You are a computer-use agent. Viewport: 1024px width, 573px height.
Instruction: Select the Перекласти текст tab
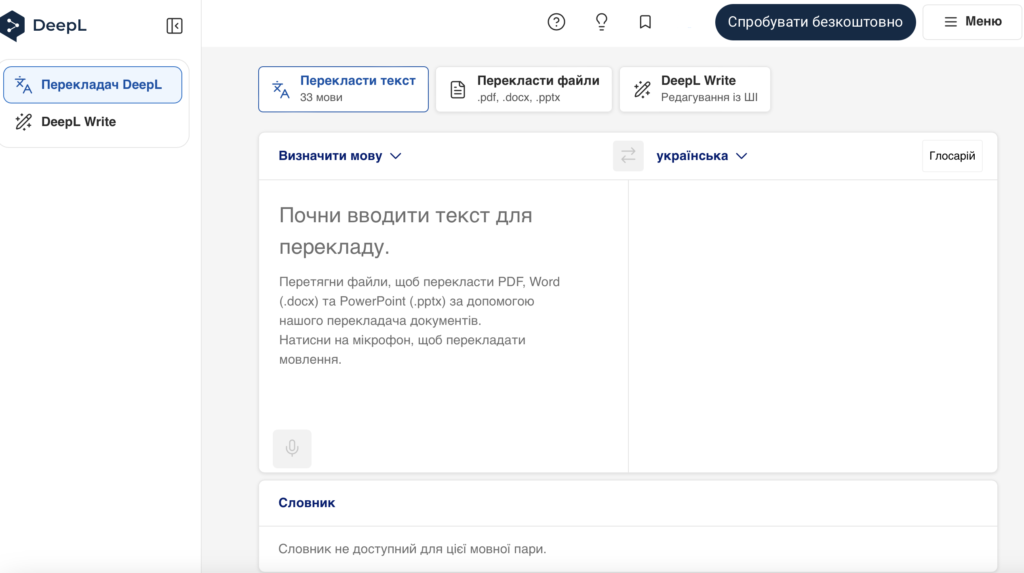pyautogui.click(x=343, y=89)
